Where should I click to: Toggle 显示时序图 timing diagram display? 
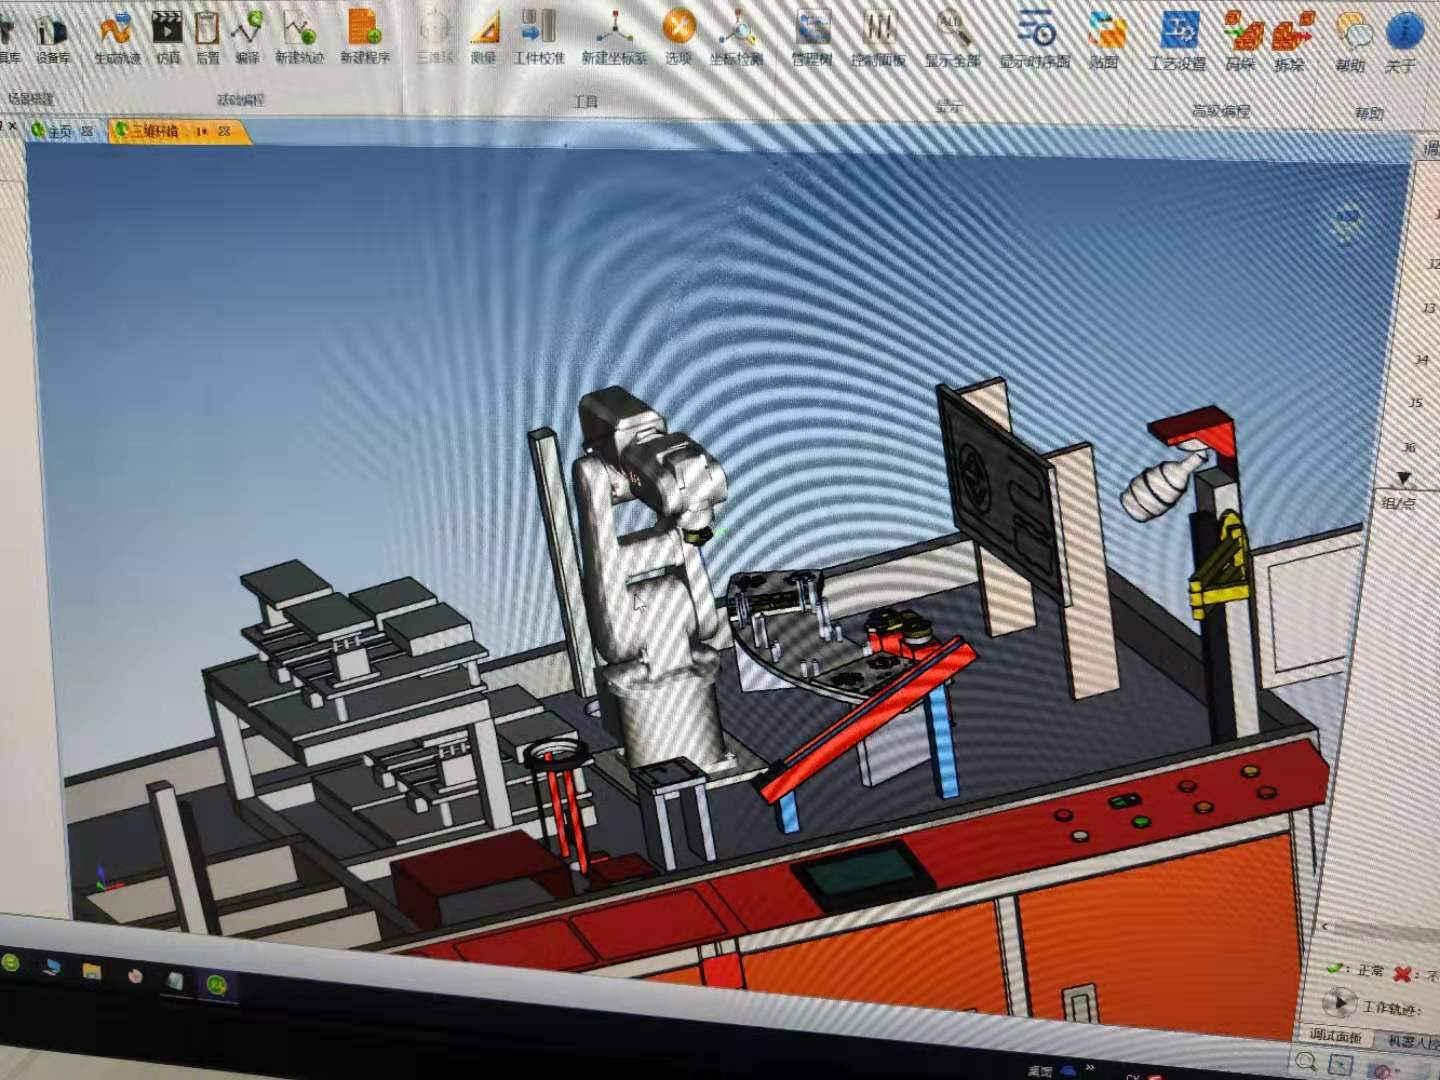(x=1035, y=40)
